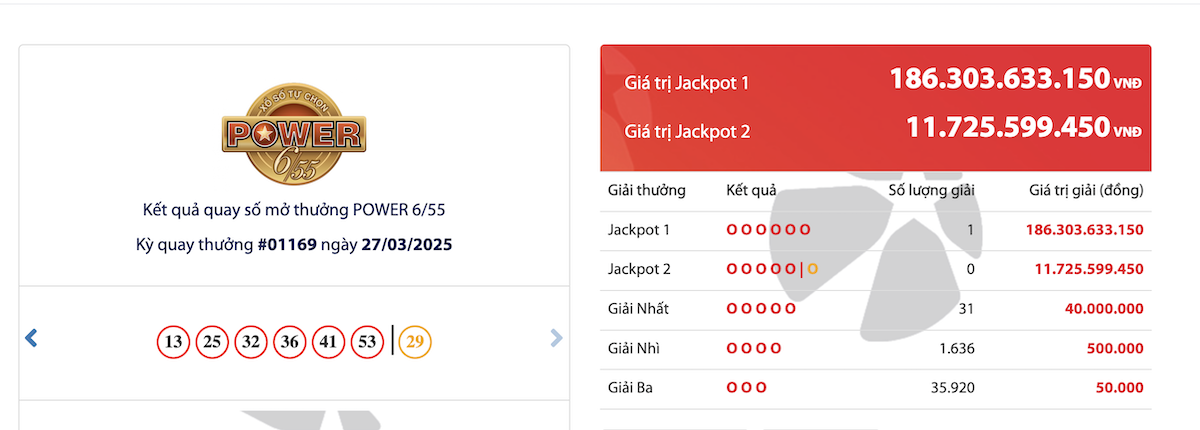This screenshot has width=1200, height=430.
Task: Click Jackpot 2 value in red banner
Action: pos(1008,128)
